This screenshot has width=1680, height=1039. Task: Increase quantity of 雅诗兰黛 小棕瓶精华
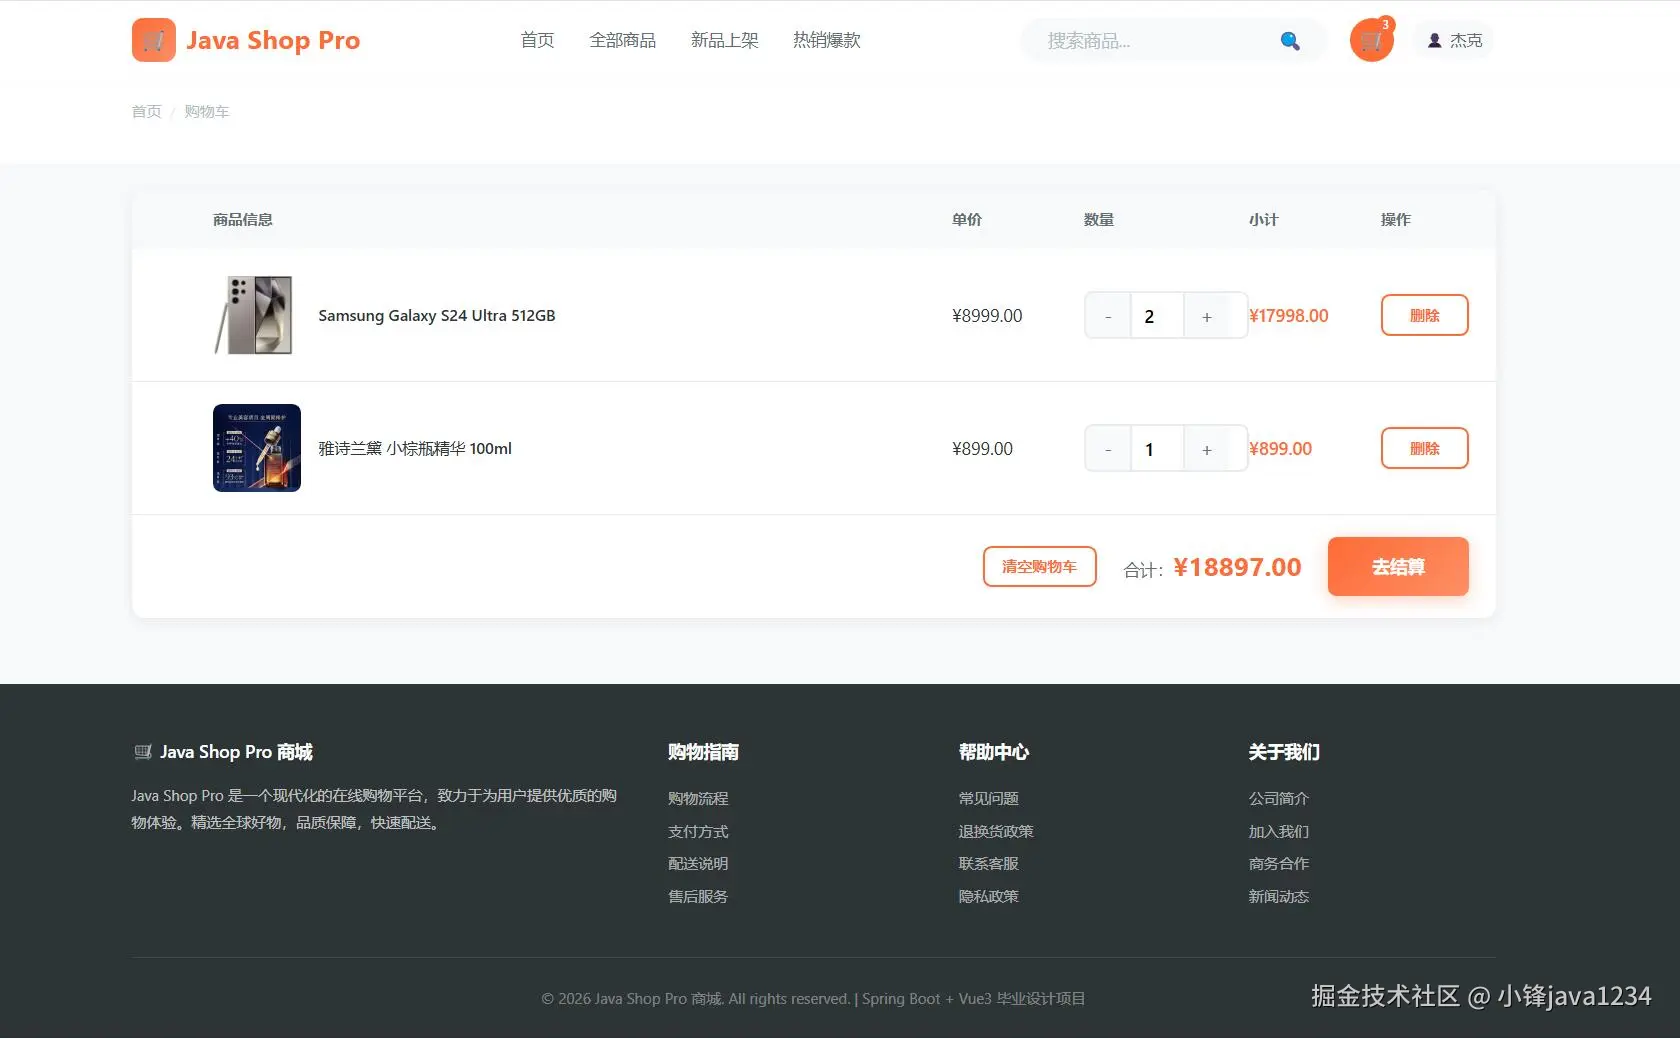tap(1207, 449)
